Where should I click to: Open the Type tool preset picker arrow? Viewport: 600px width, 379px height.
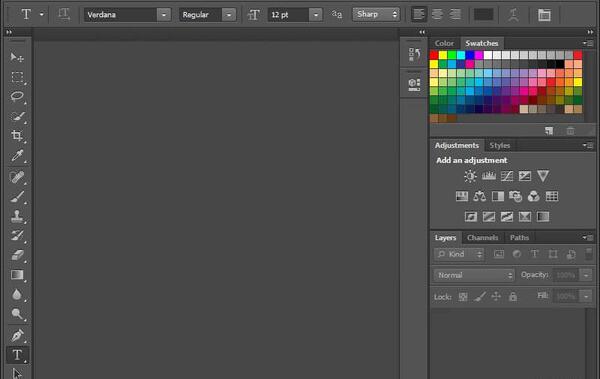pyautogui.click(x=41, y=15)
